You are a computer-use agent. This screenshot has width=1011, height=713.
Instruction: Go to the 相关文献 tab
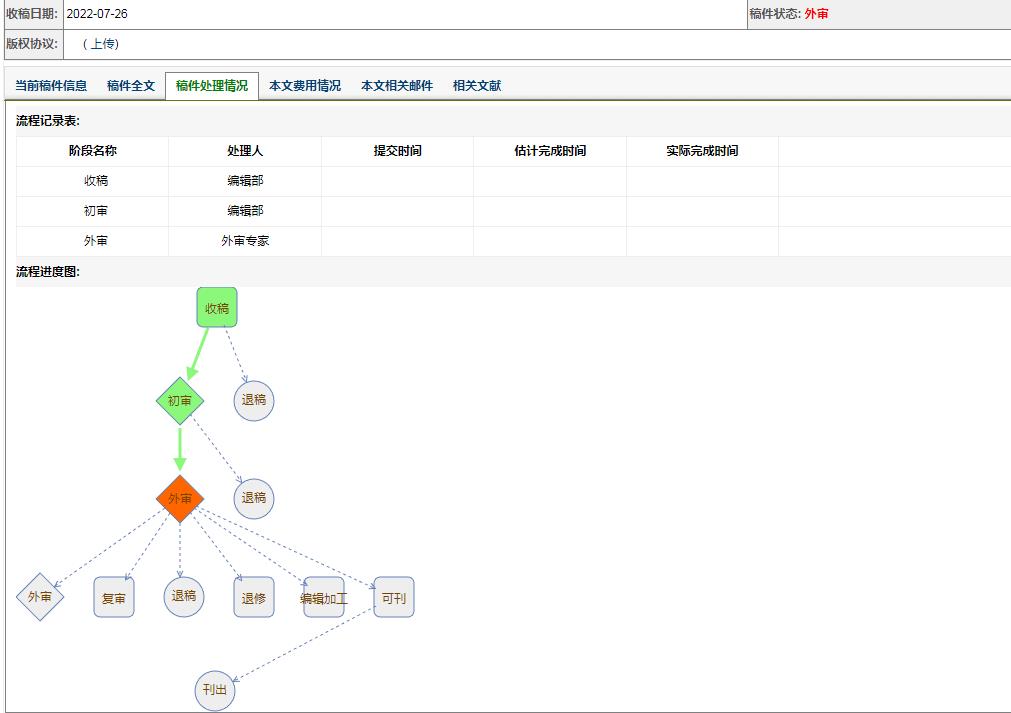tap(477, 86)
